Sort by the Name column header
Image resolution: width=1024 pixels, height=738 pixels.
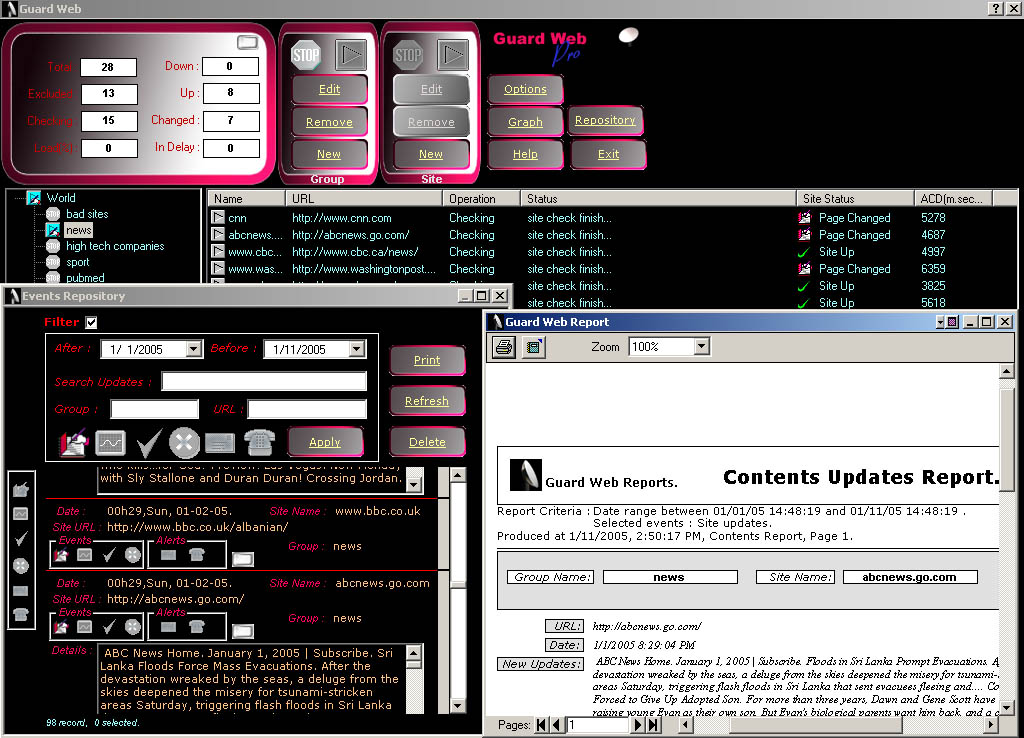[x=246, y=199]
